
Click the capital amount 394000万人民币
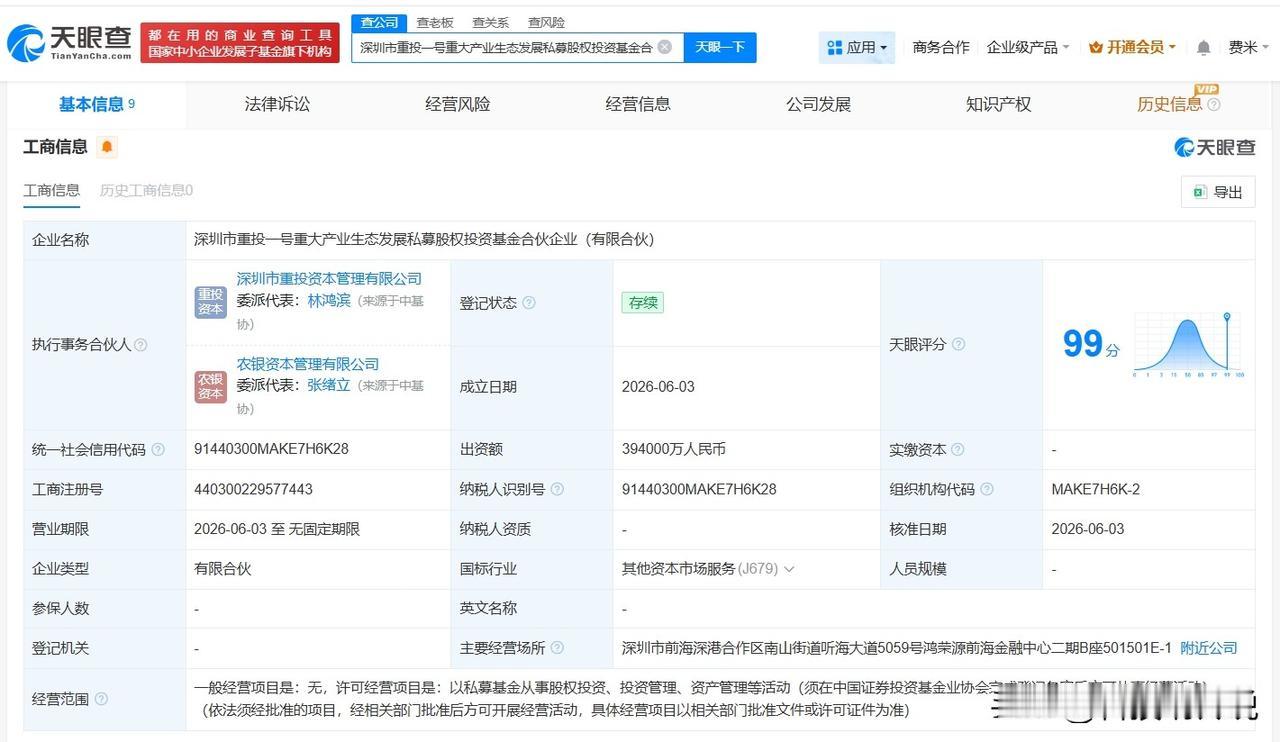click(674, 449)
